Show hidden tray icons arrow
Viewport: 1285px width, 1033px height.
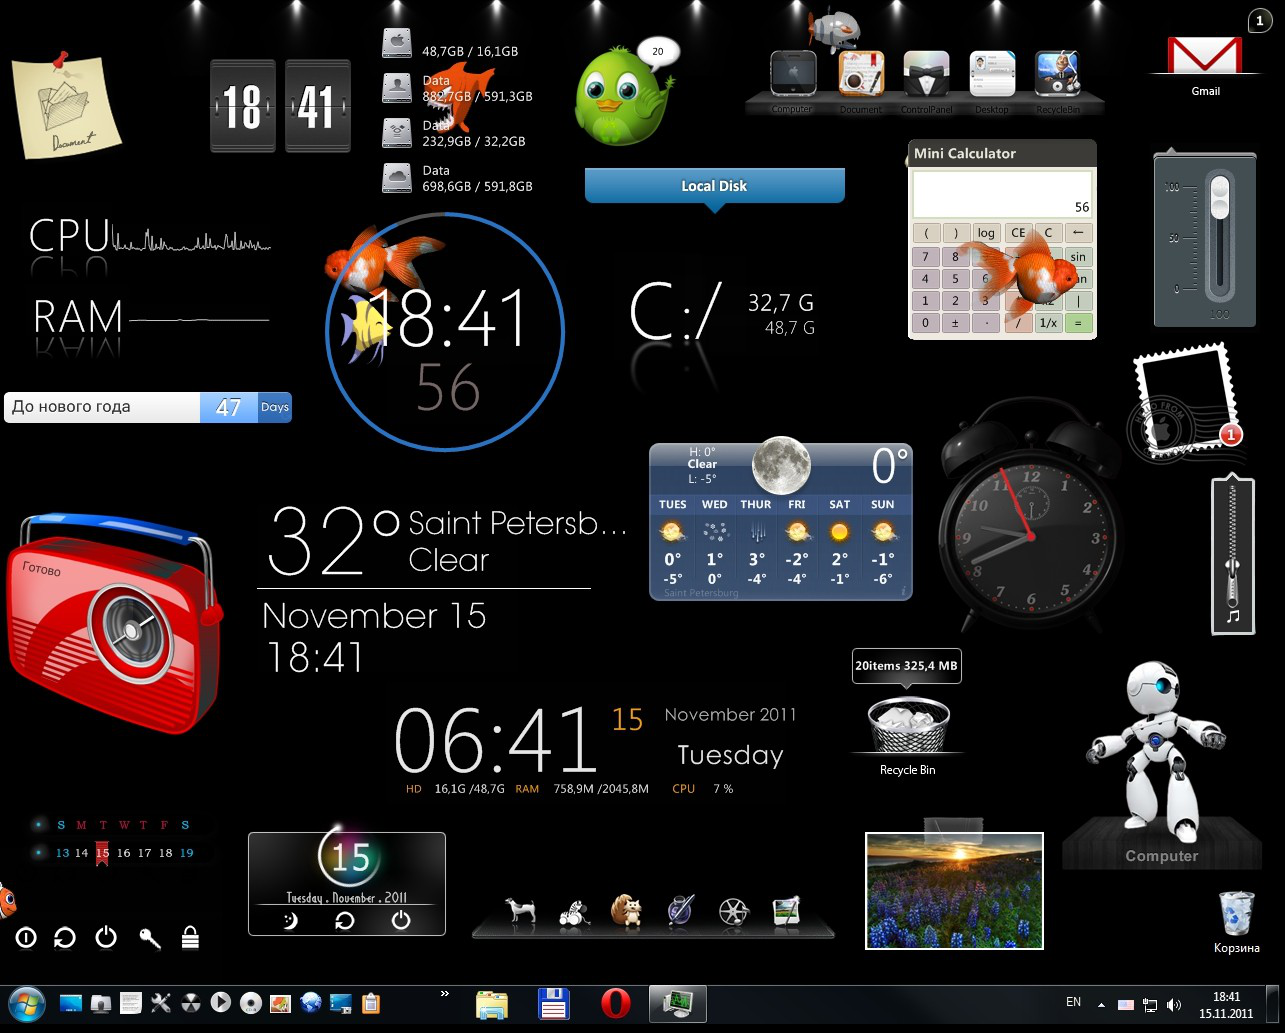coord(1101,1005)
